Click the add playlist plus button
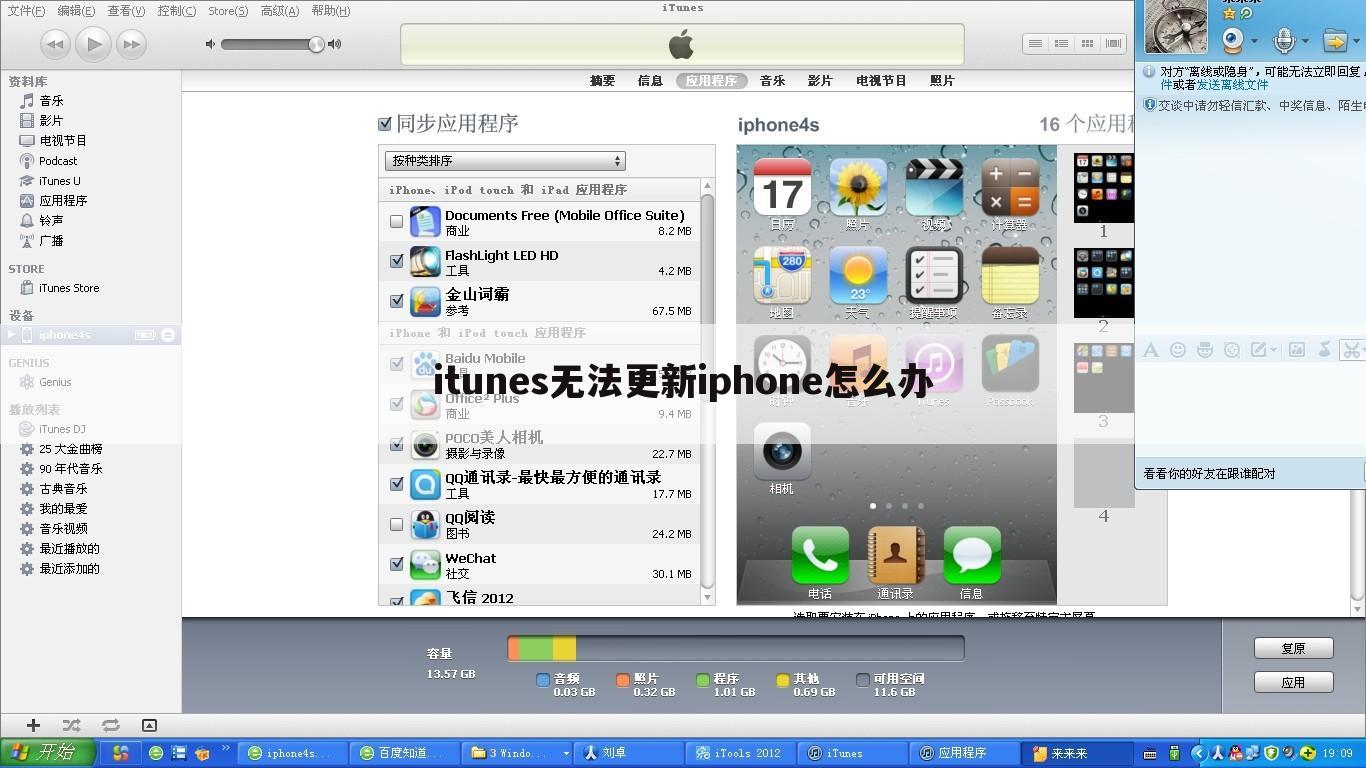The height and width of the screenshot is (768, 1366). click(33, 725)
